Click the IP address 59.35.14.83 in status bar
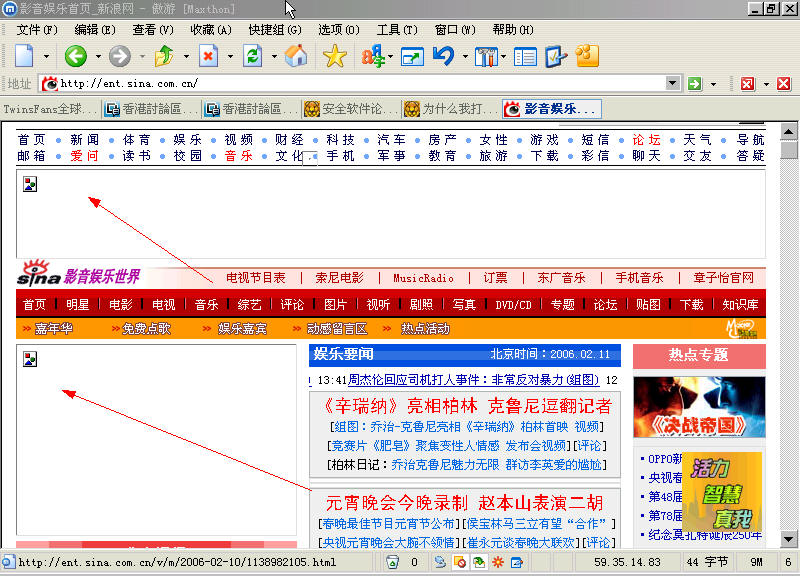The width and height of the screenshot is (800, 576). [x=627, y=562]
